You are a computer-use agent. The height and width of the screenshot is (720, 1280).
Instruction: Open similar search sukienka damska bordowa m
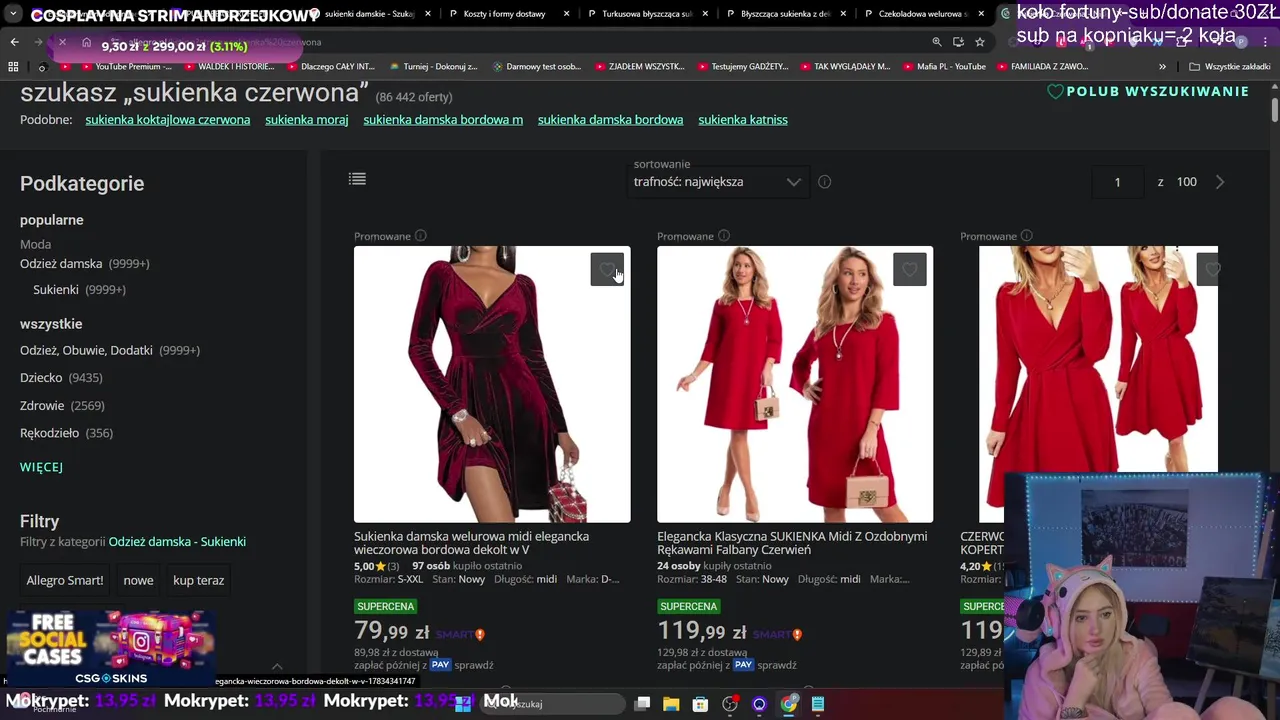443,120
